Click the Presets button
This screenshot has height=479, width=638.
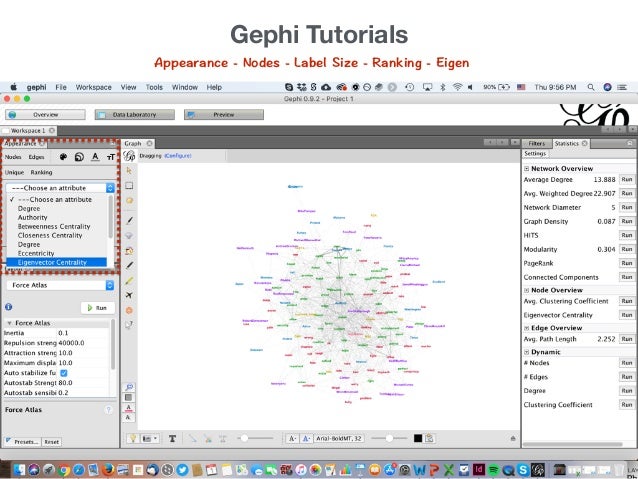[22, 442]
